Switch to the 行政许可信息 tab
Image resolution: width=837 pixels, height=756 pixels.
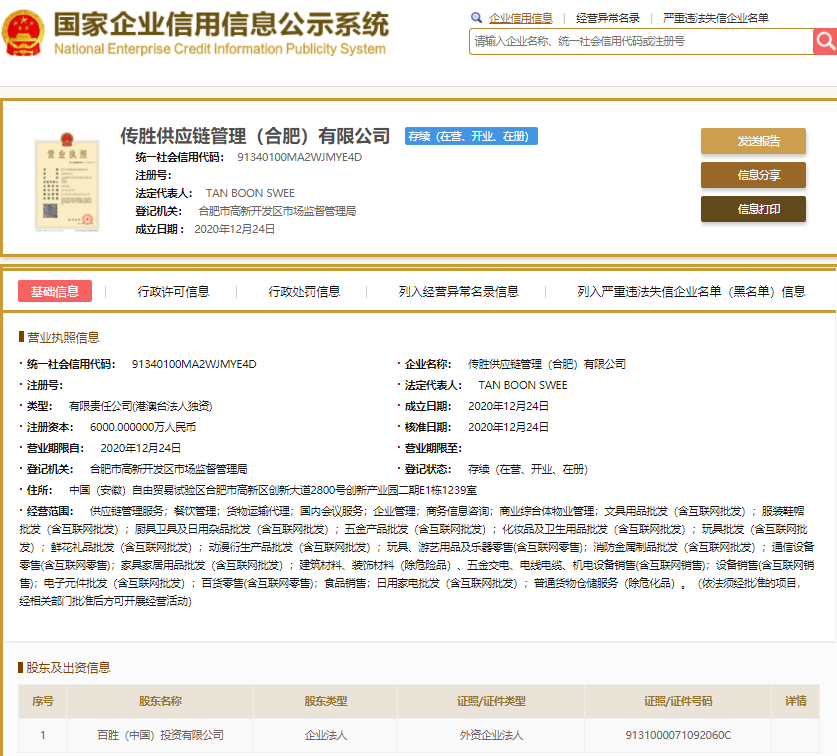coord(173,292)
